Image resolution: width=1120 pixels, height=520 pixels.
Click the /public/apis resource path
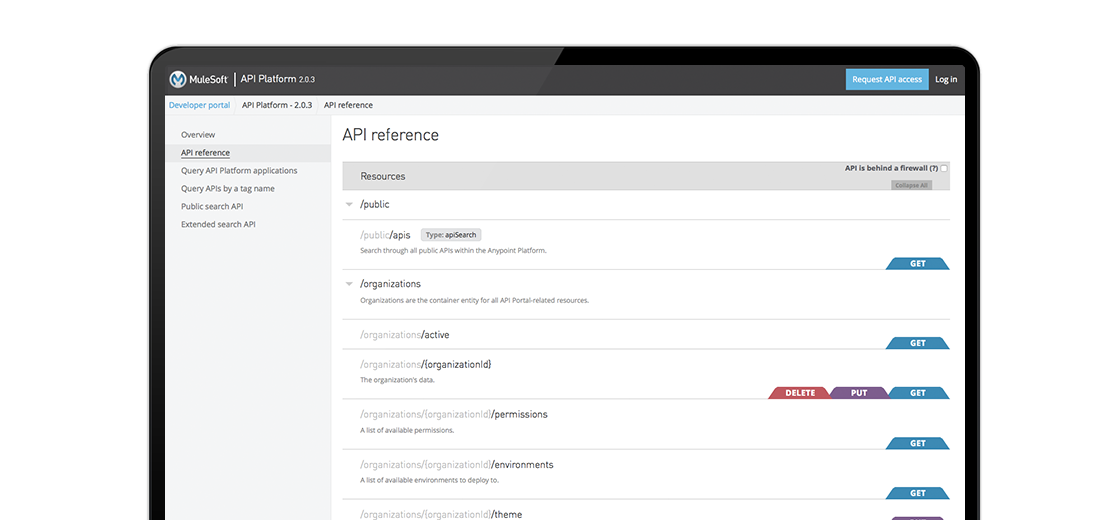point(385,235)
